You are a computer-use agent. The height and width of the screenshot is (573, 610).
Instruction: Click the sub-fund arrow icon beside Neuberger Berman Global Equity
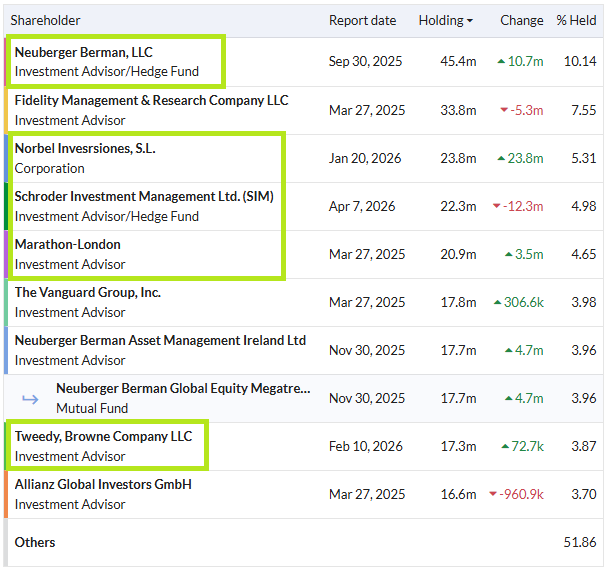[30, 399]
